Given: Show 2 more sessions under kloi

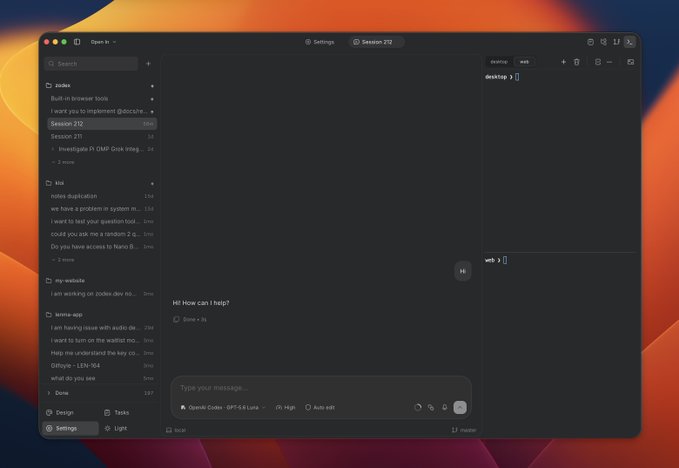Looking at the screenshot, I should click(64, 260).
